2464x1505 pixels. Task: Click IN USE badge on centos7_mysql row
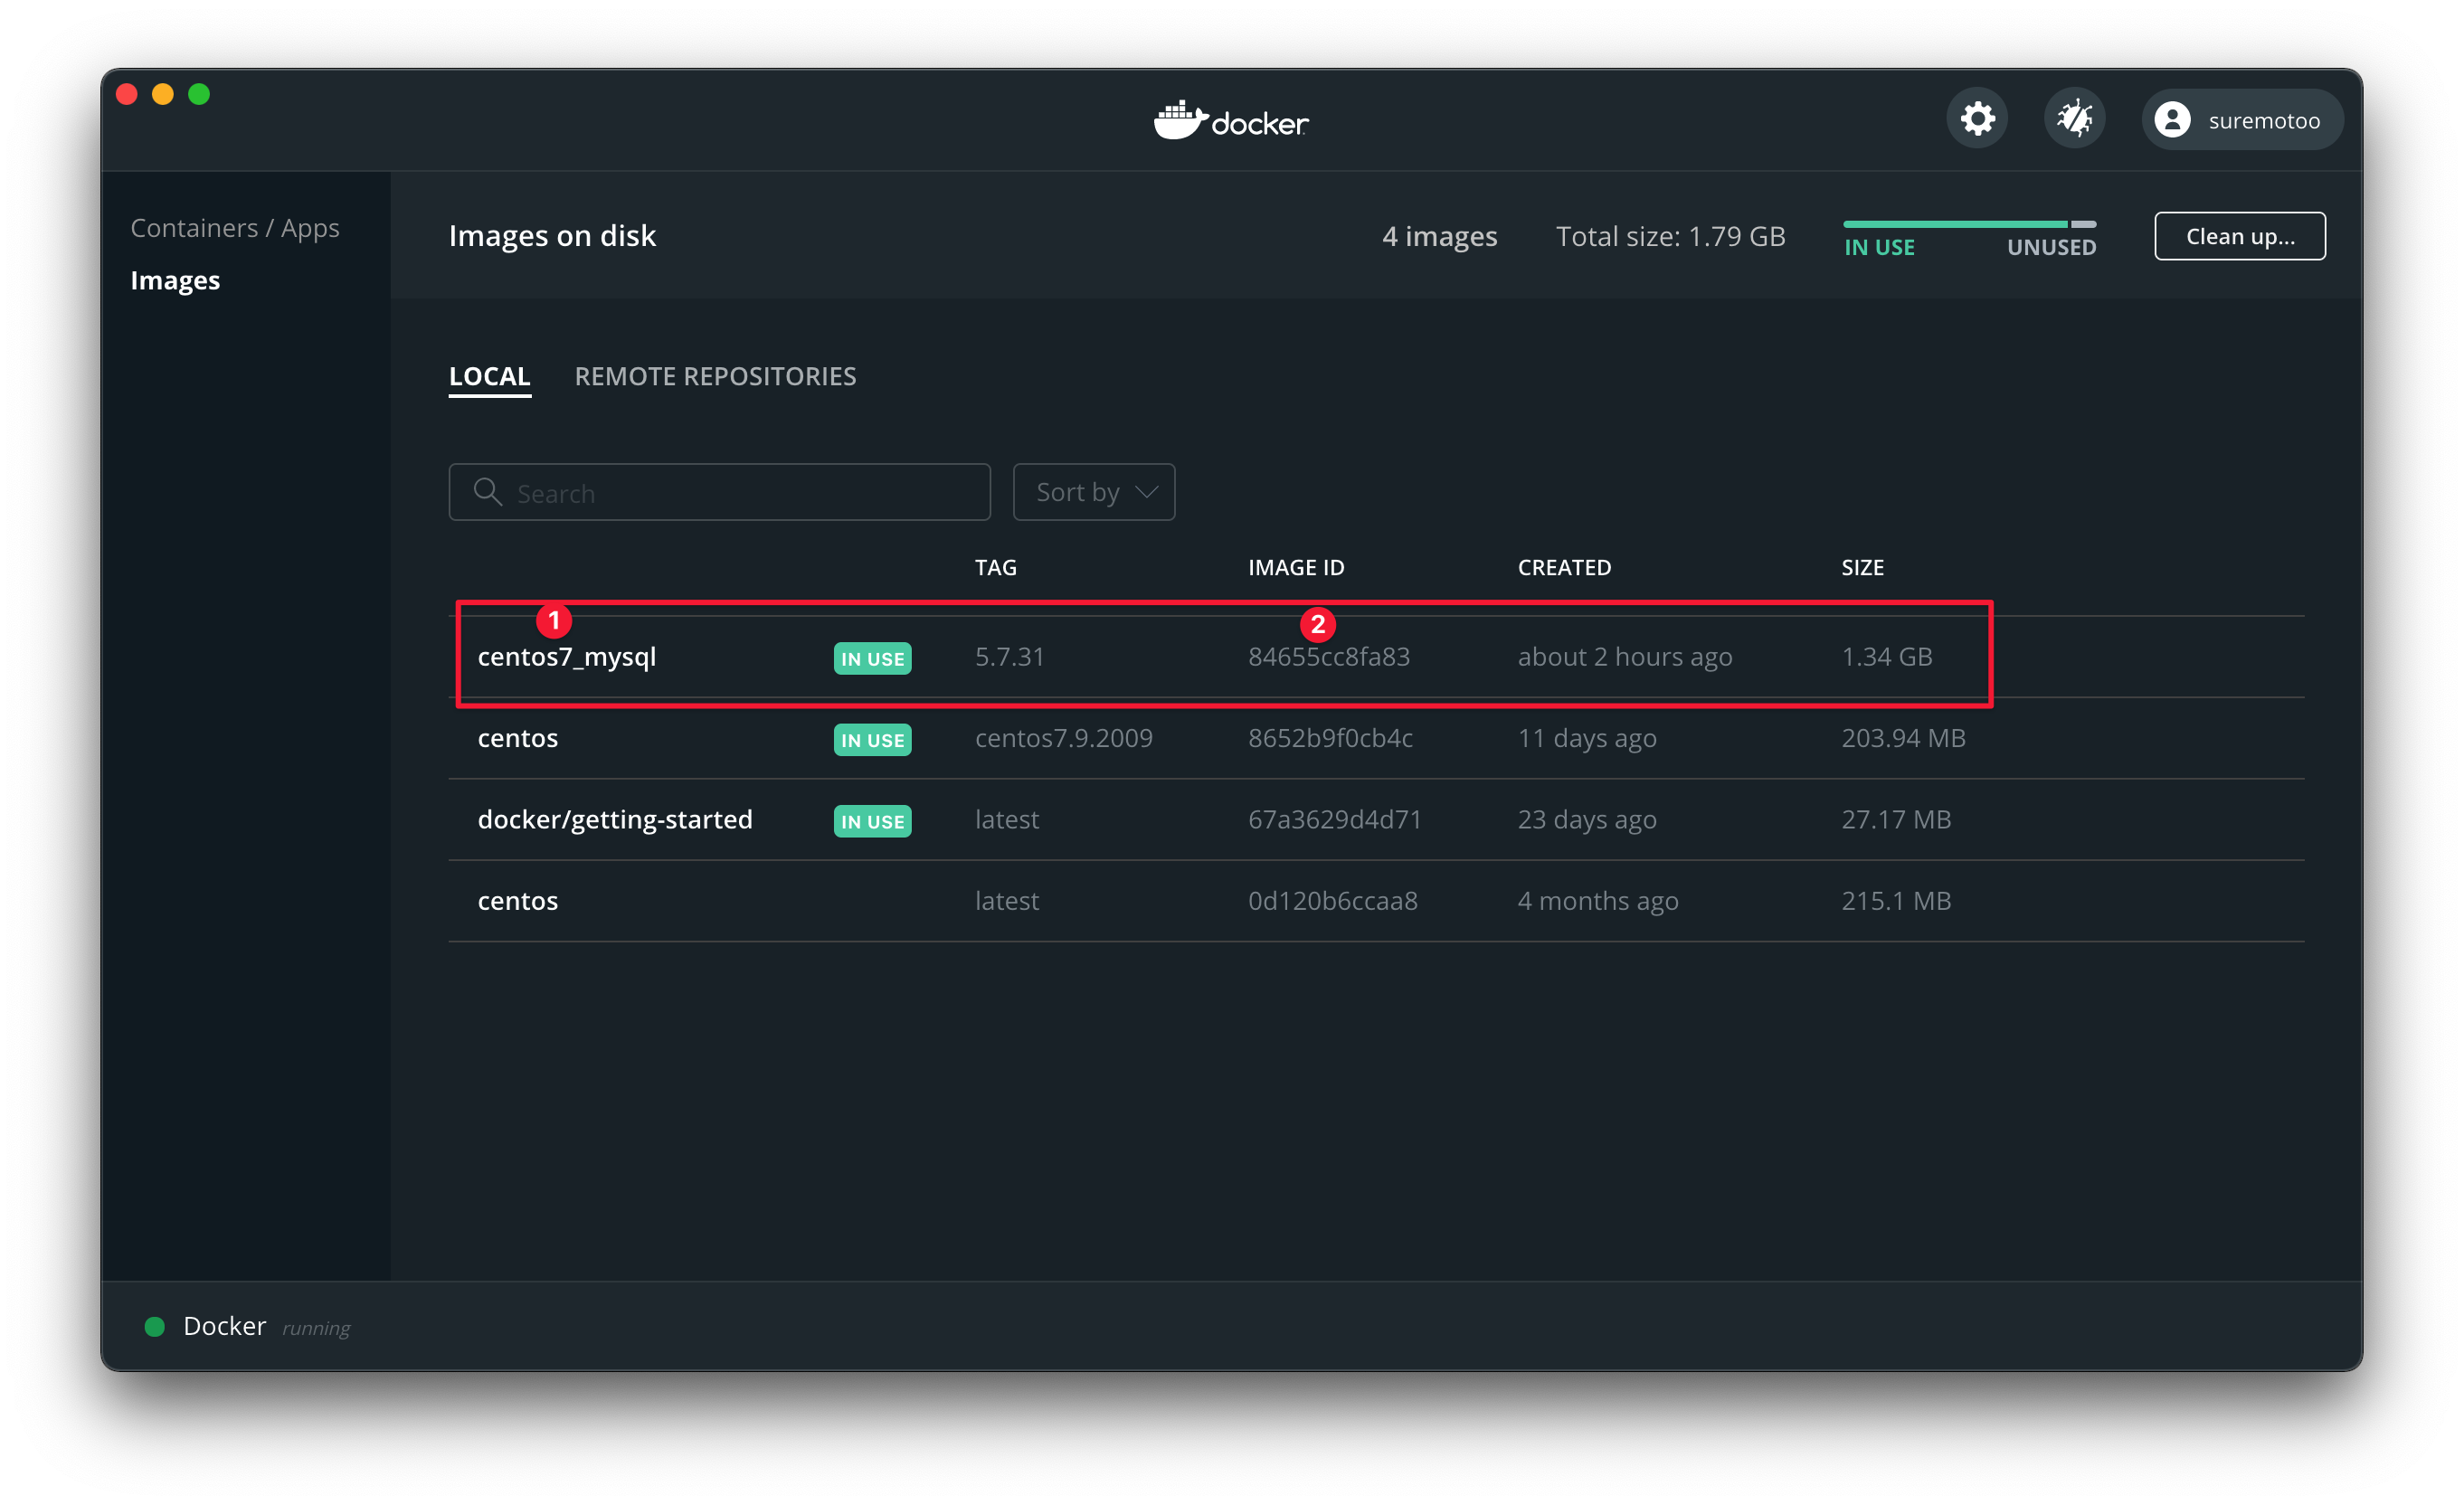[x=872, y=658]
